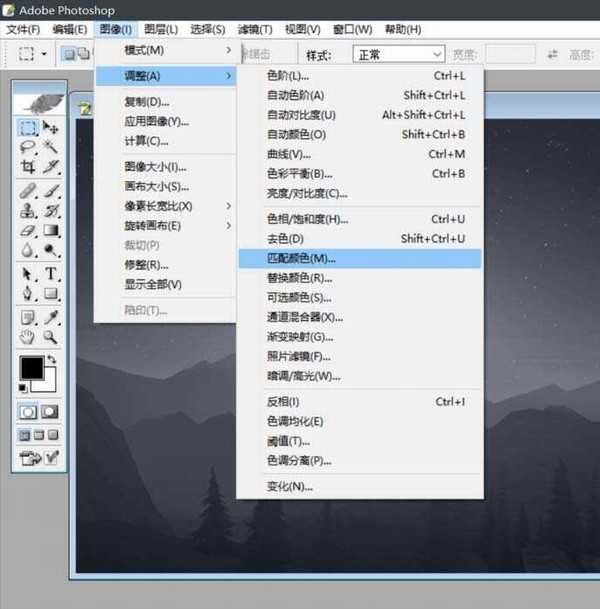Viewport: 600px width, 609px height.
Task: Expand the 调整(A) submenu
Action: (166, 76)
